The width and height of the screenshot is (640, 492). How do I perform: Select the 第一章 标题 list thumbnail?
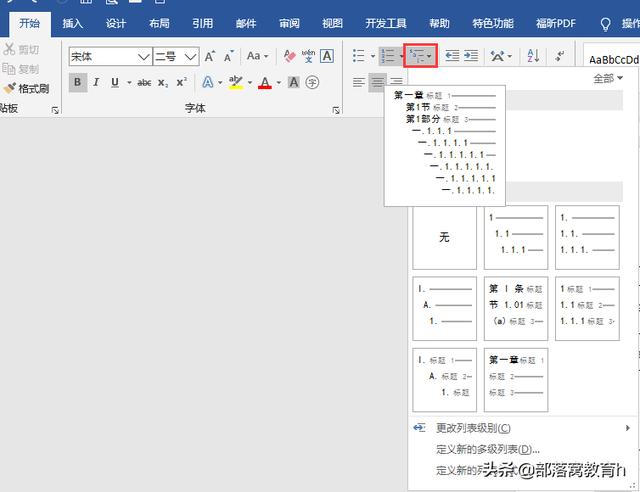tap(516, 380)
